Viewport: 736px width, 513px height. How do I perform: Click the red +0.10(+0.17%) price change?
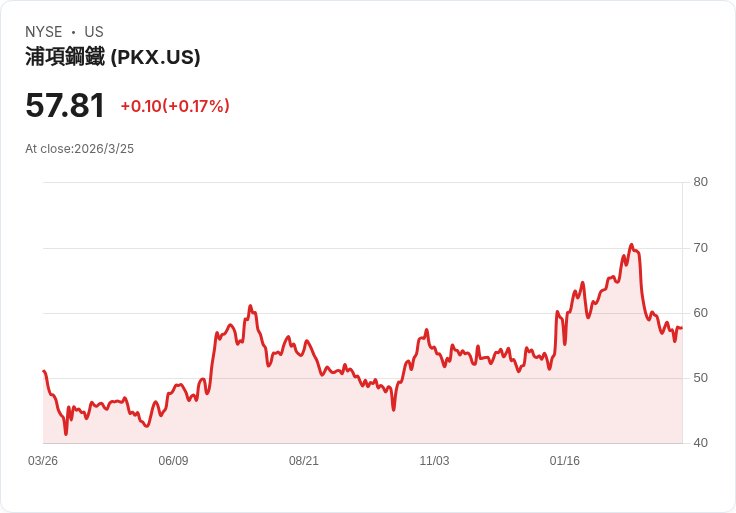pyautogui.click(x=175, y=106)
